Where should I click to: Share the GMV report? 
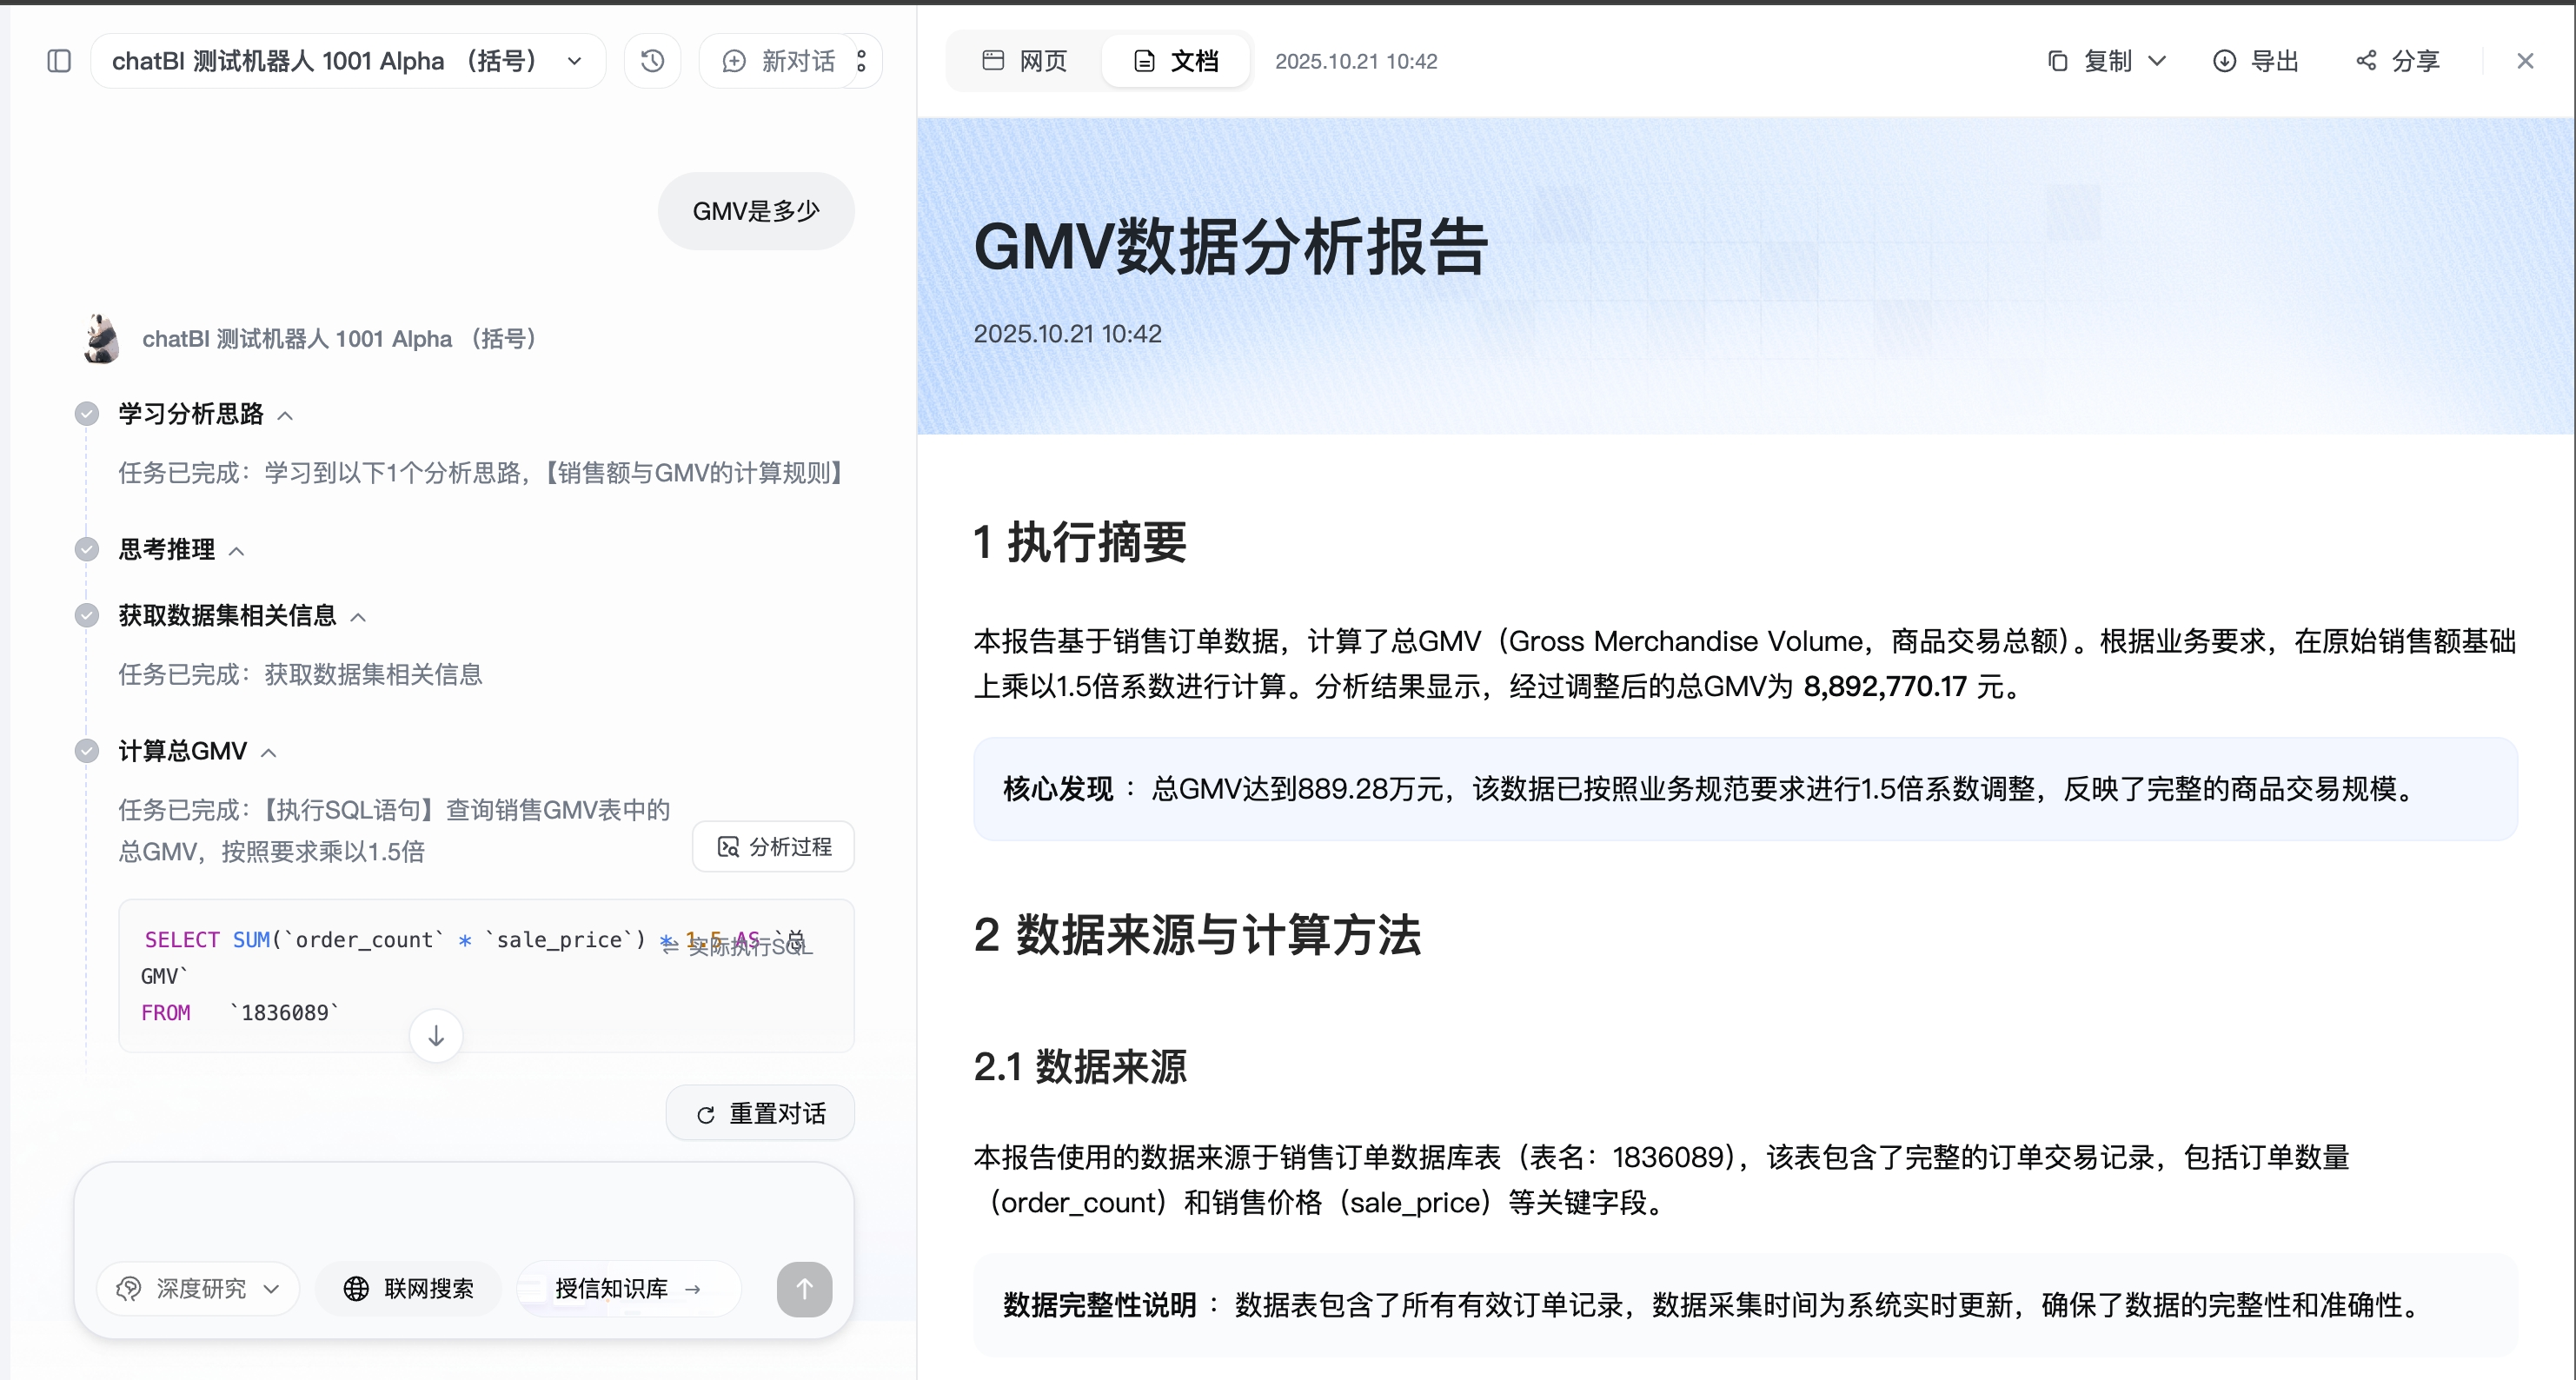coord(2397,61)
